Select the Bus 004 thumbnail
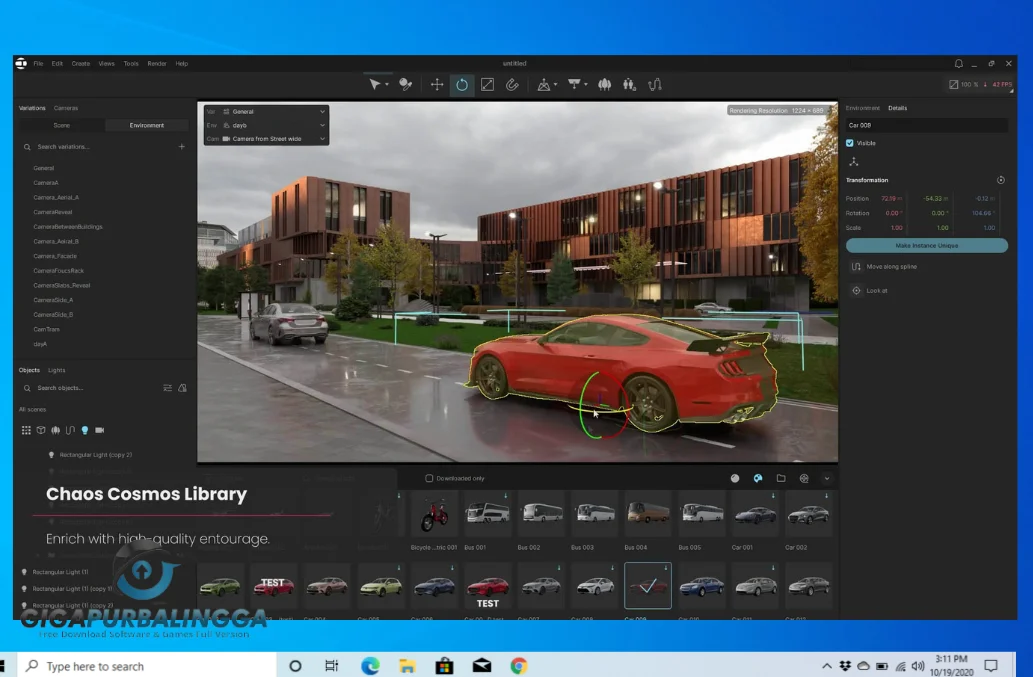Image resolution: width=1033 pixels, height=677 pixels. click(648, 512)
